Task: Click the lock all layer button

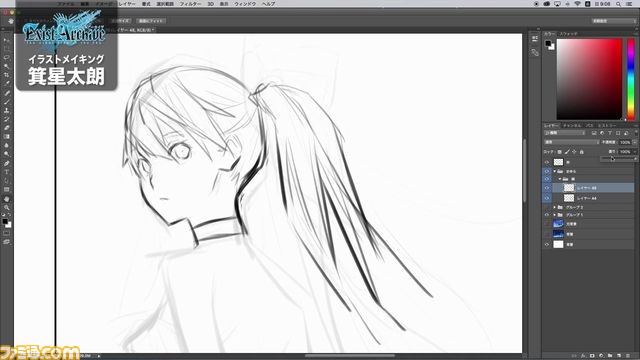Action: pyautogui.click(x=582, y=152)
